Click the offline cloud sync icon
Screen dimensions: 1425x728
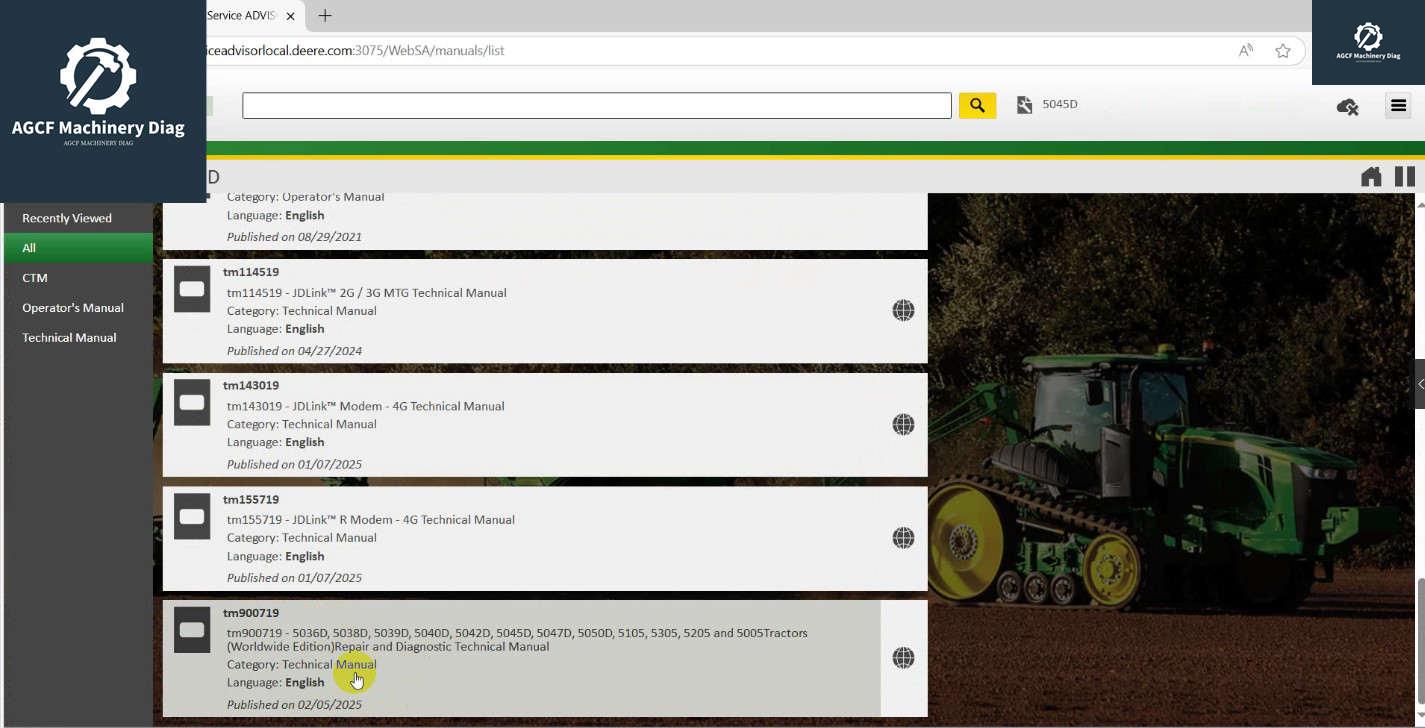1347,105
